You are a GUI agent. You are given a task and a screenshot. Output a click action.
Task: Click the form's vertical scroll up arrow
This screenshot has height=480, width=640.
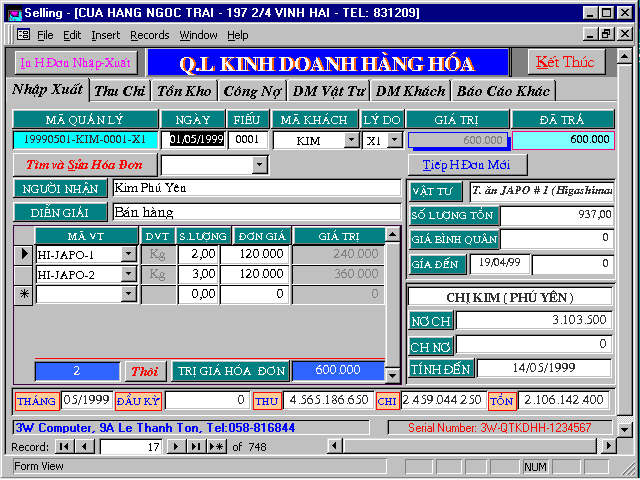(x=624, y=56)
